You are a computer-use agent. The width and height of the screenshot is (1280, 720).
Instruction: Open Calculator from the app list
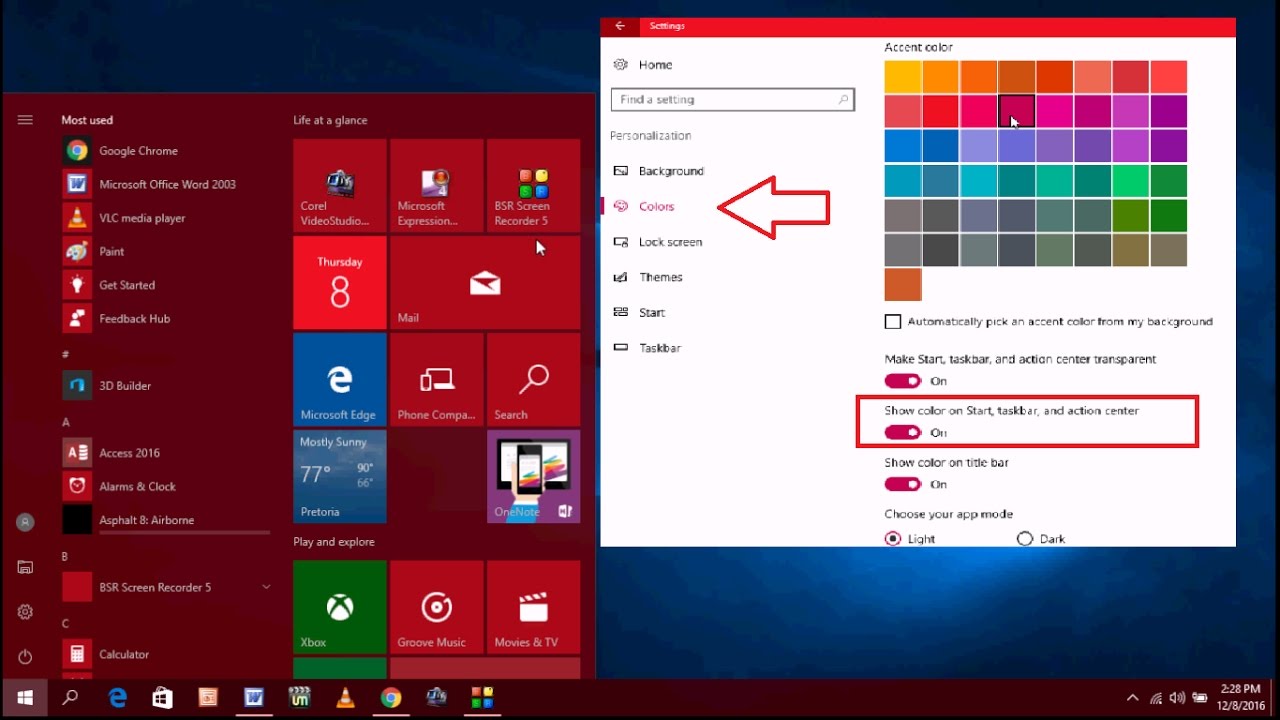pyautogui.click(x=165, y=654)
